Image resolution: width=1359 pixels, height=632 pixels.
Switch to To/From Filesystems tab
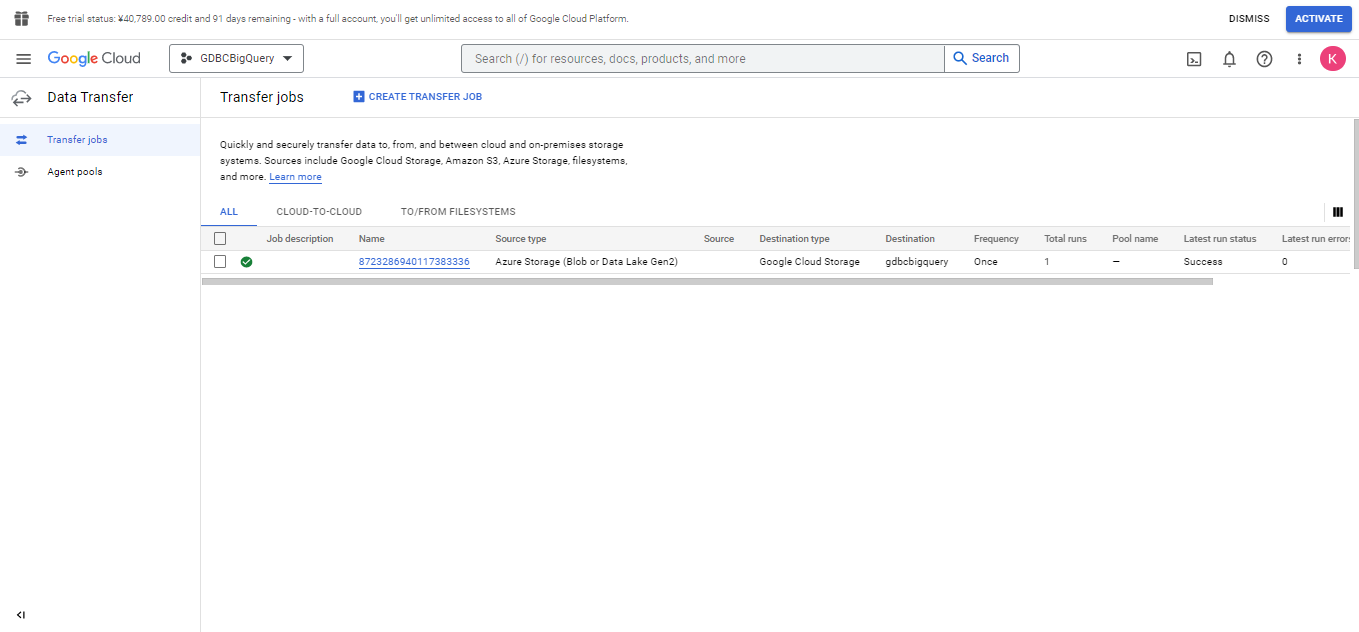pyautogui.click(x=458, y=212)
